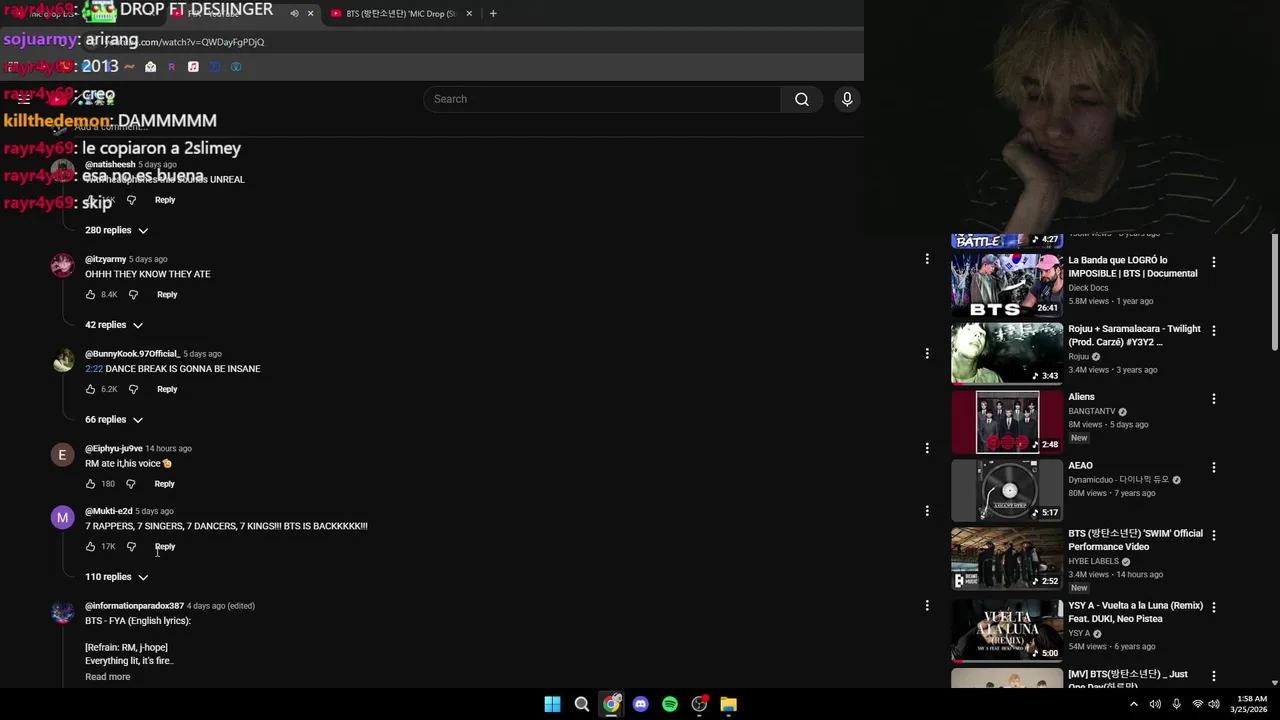Like the @Eiphyu-ju9ve comment
The image size is (1280, 720).
point(90,484)
